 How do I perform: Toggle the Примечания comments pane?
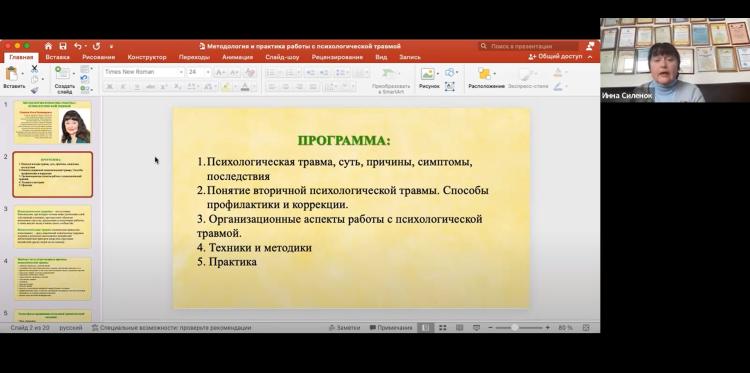tap(391, 328)
